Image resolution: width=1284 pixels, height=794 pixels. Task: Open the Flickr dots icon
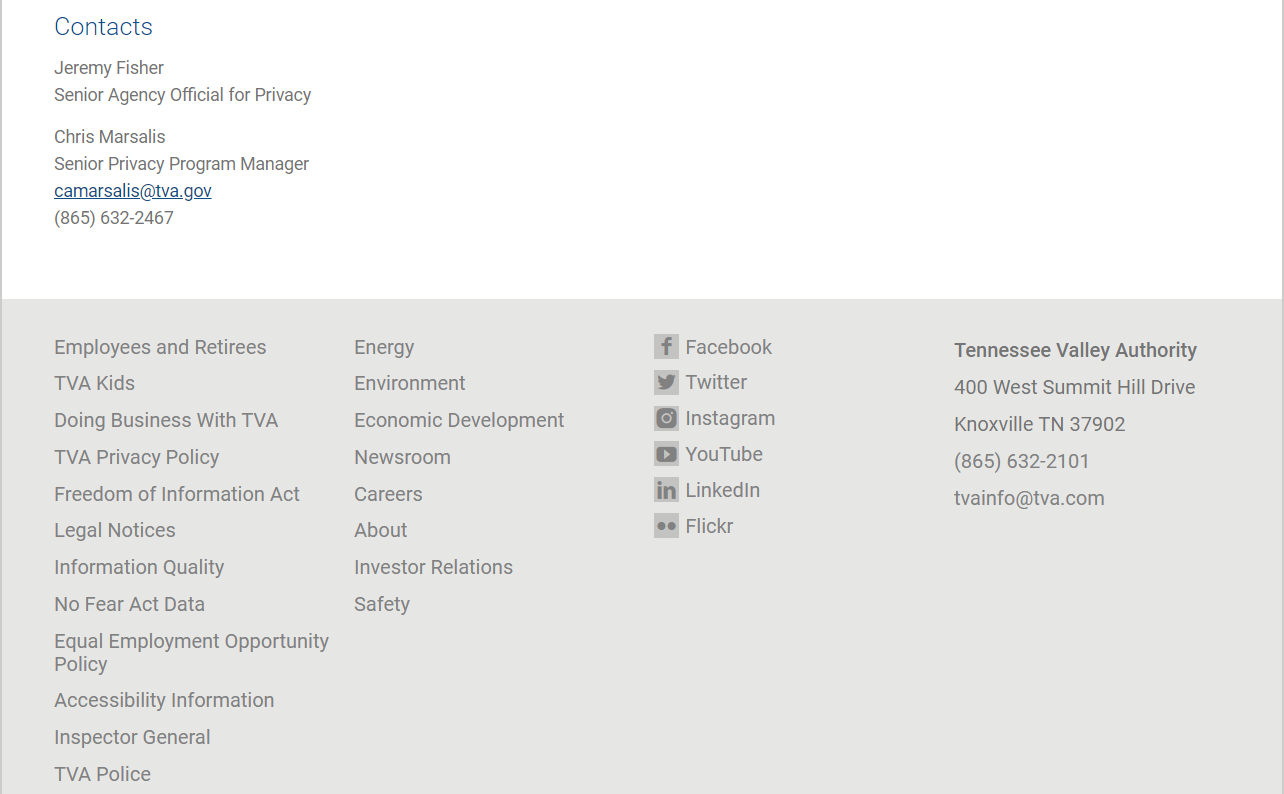(x=666, y=526)
